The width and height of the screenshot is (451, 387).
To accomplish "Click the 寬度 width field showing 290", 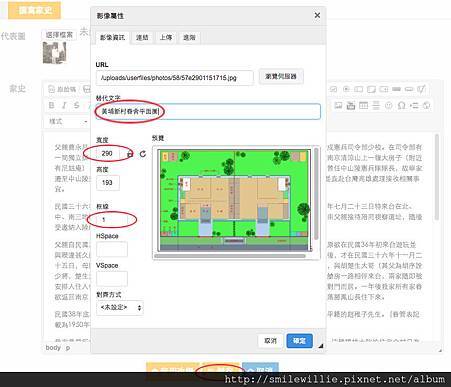I will coord(108,153).
